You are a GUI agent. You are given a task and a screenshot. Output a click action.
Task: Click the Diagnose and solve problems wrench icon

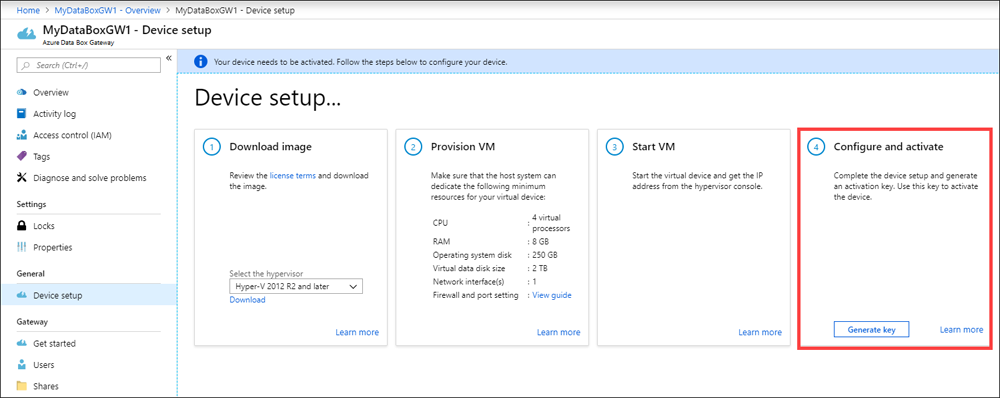(x=22, y=177)
